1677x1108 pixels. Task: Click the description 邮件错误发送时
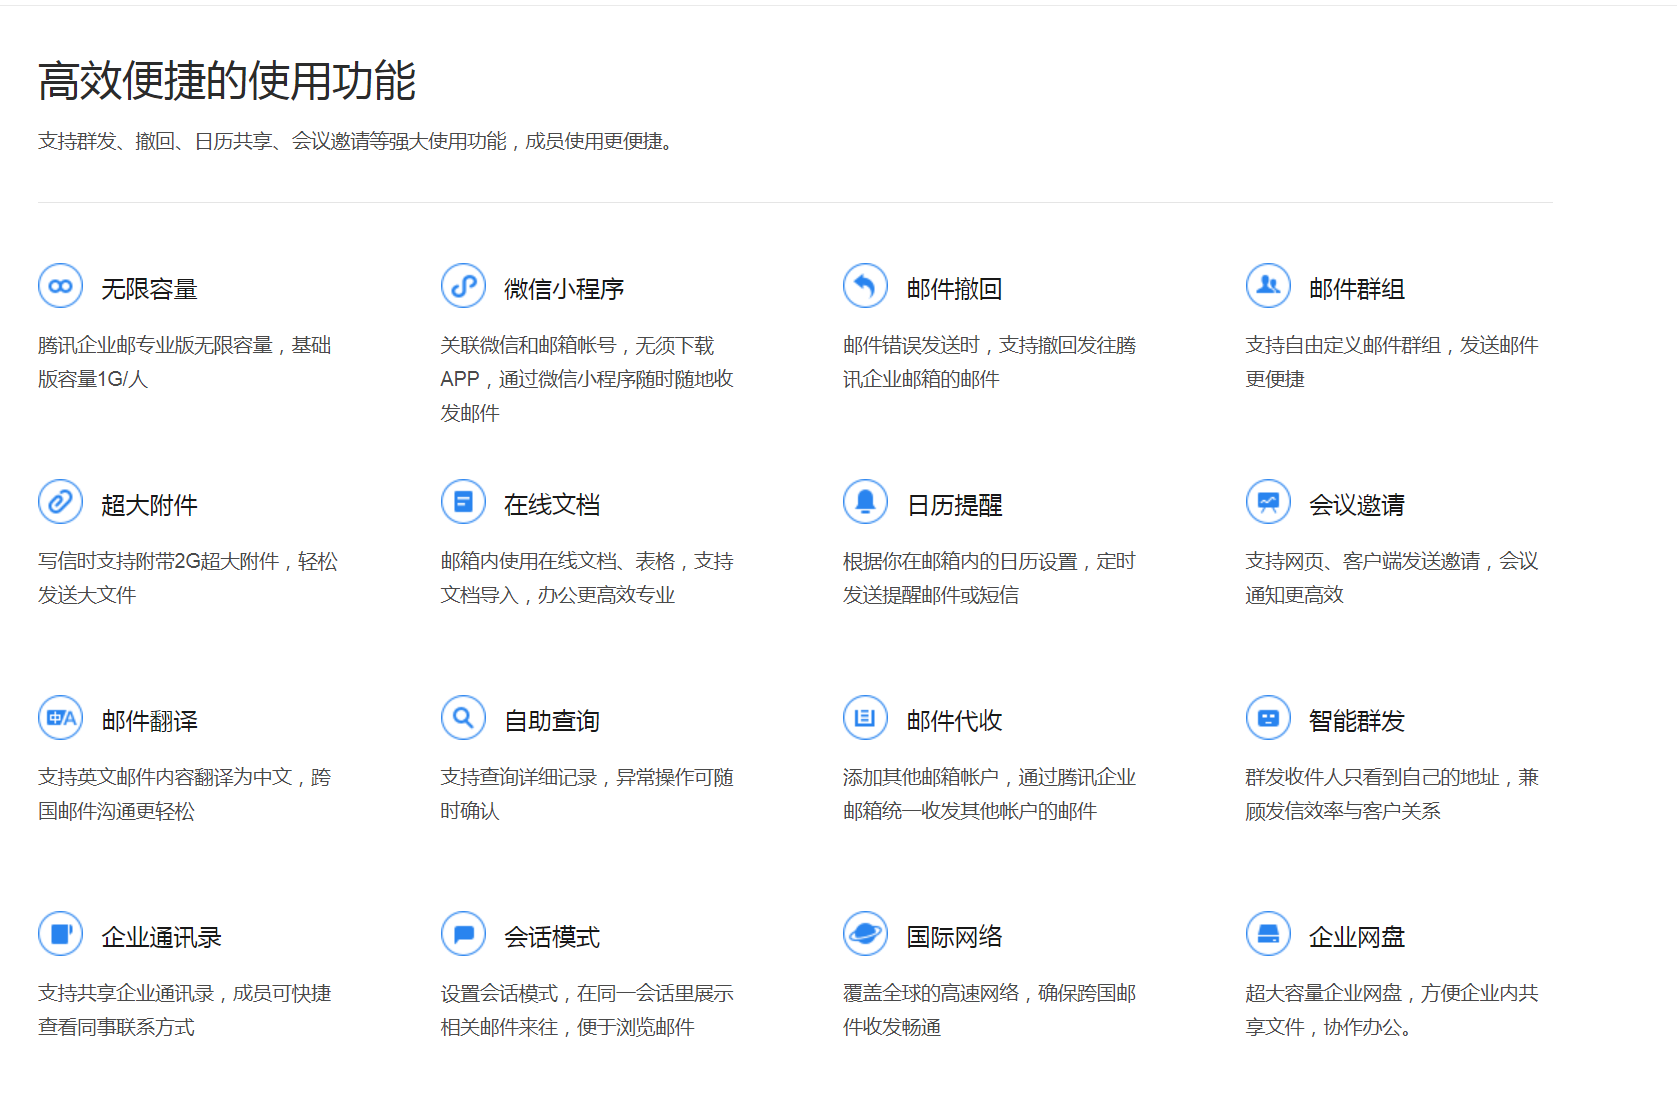pyautogui.click(x=990, y=362)
